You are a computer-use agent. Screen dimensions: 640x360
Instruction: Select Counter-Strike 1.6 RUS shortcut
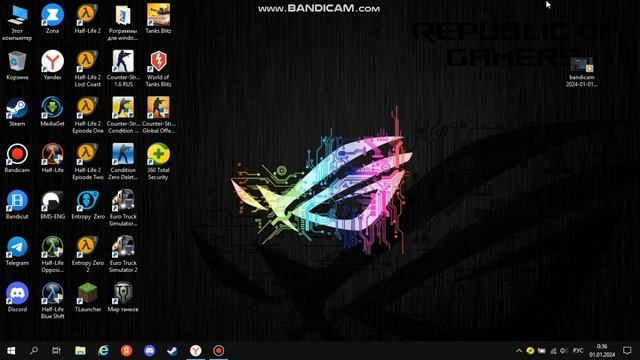123,69
